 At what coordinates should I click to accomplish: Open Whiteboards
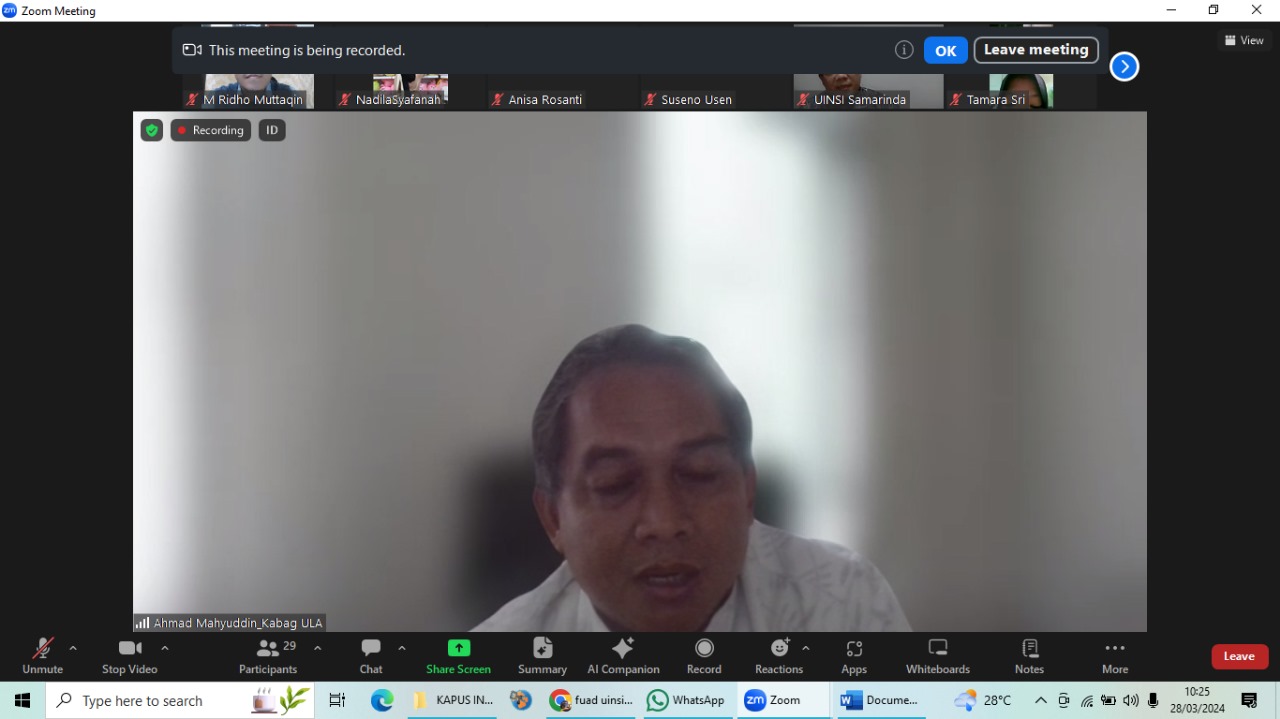(938, 656)
